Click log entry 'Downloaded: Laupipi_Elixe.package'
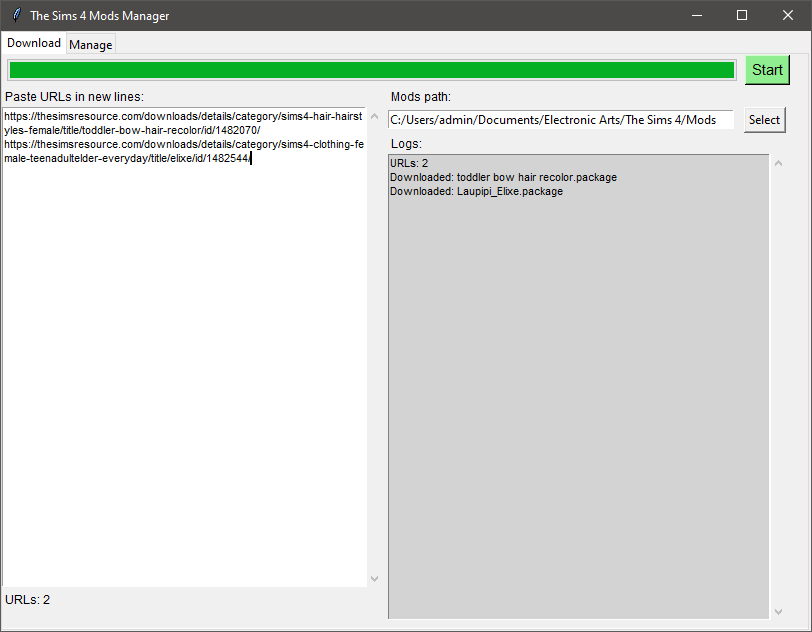This screenshot has width=812, height=632. (x=476, y=191)
